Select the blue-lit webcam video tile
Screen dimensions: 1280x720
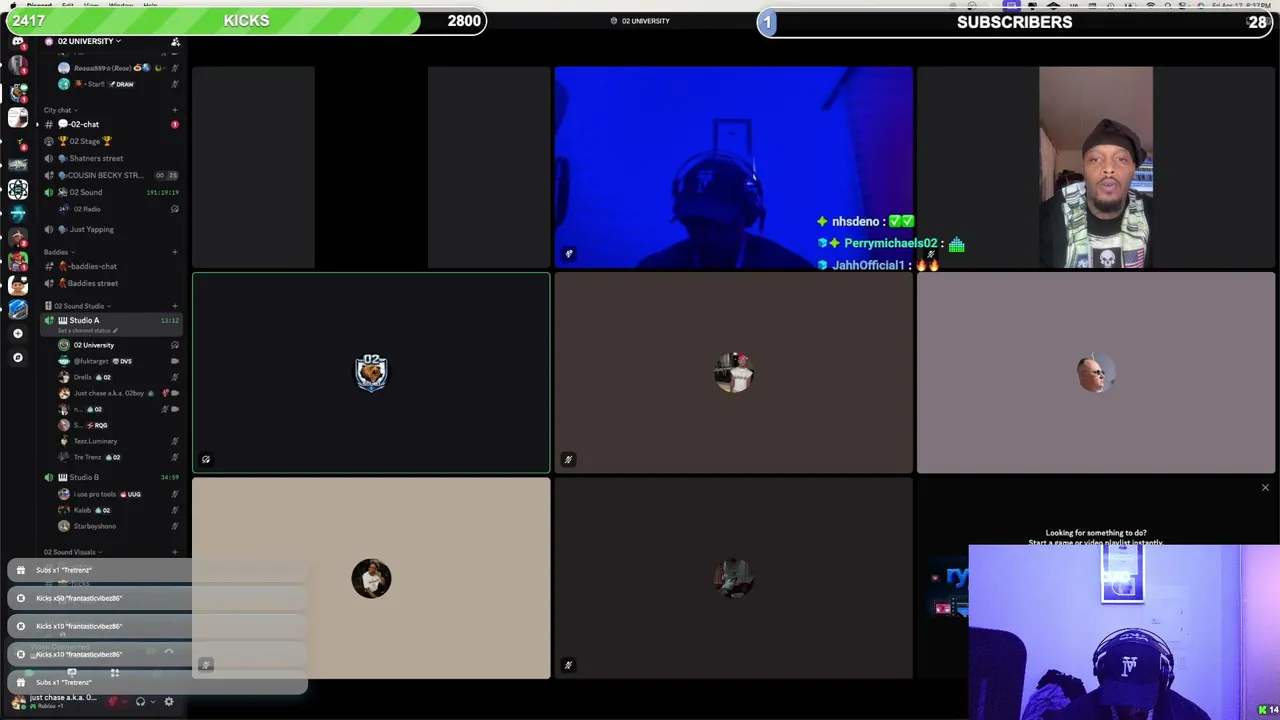[x=733, y=167]
